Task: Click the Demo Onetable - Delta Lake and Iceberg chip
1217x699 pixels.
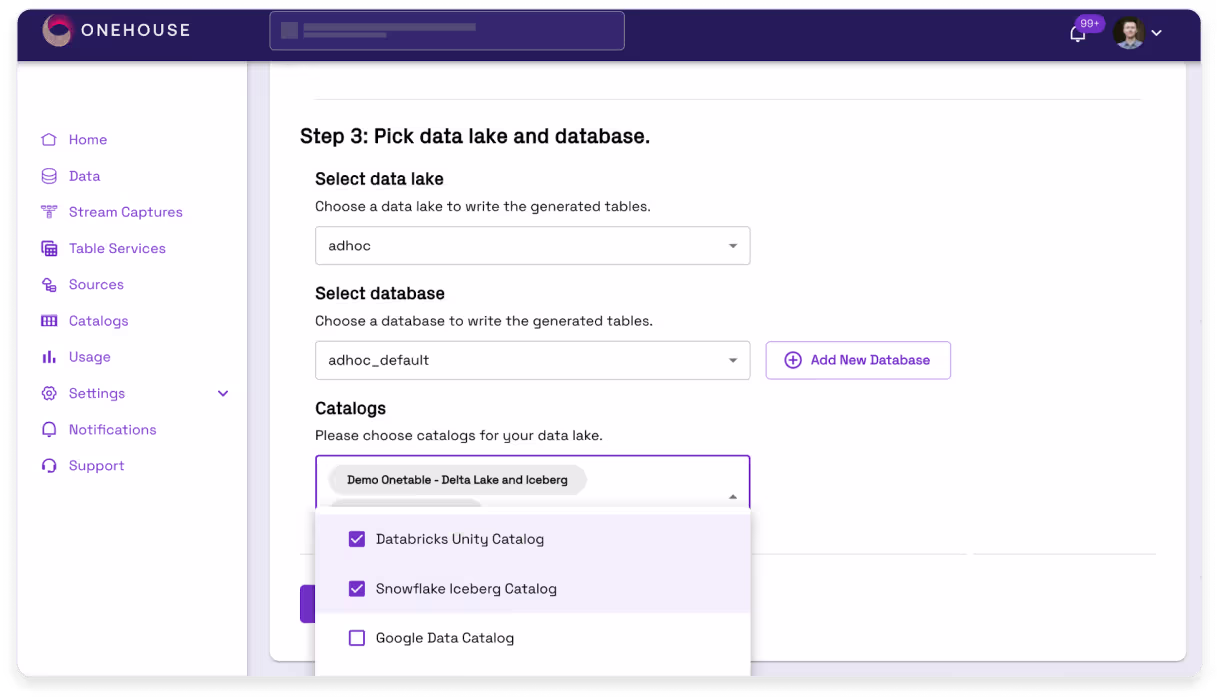Action: pos(457,480)
